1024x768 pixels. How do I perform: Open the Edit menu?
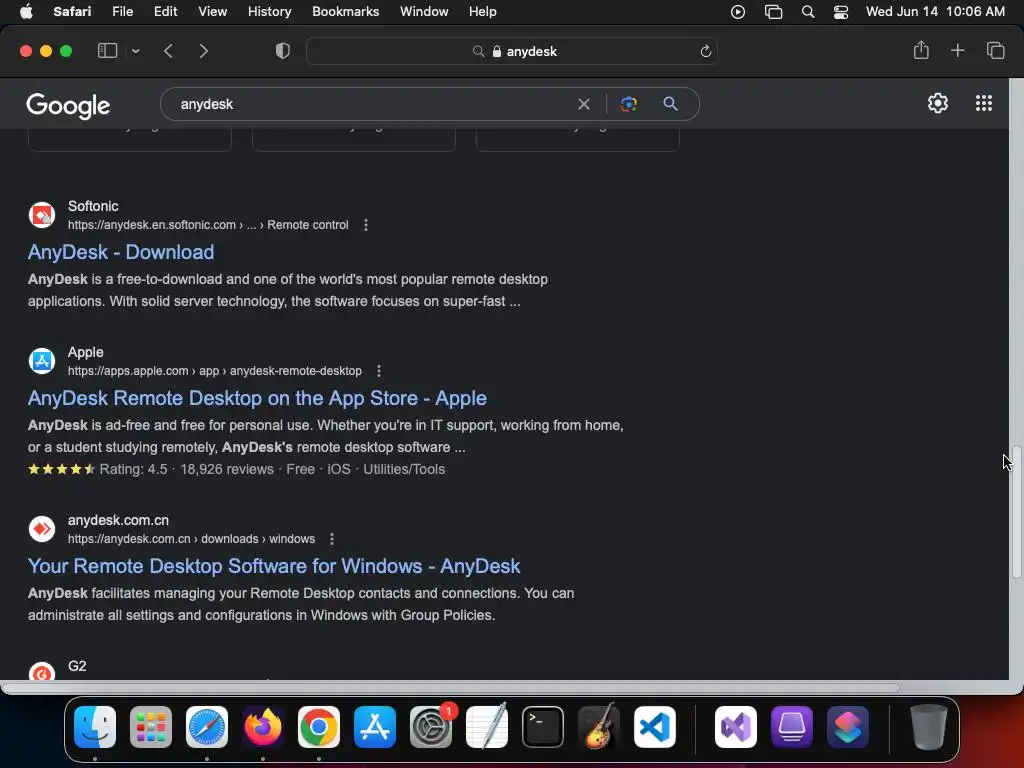click(x=165, y=12)
